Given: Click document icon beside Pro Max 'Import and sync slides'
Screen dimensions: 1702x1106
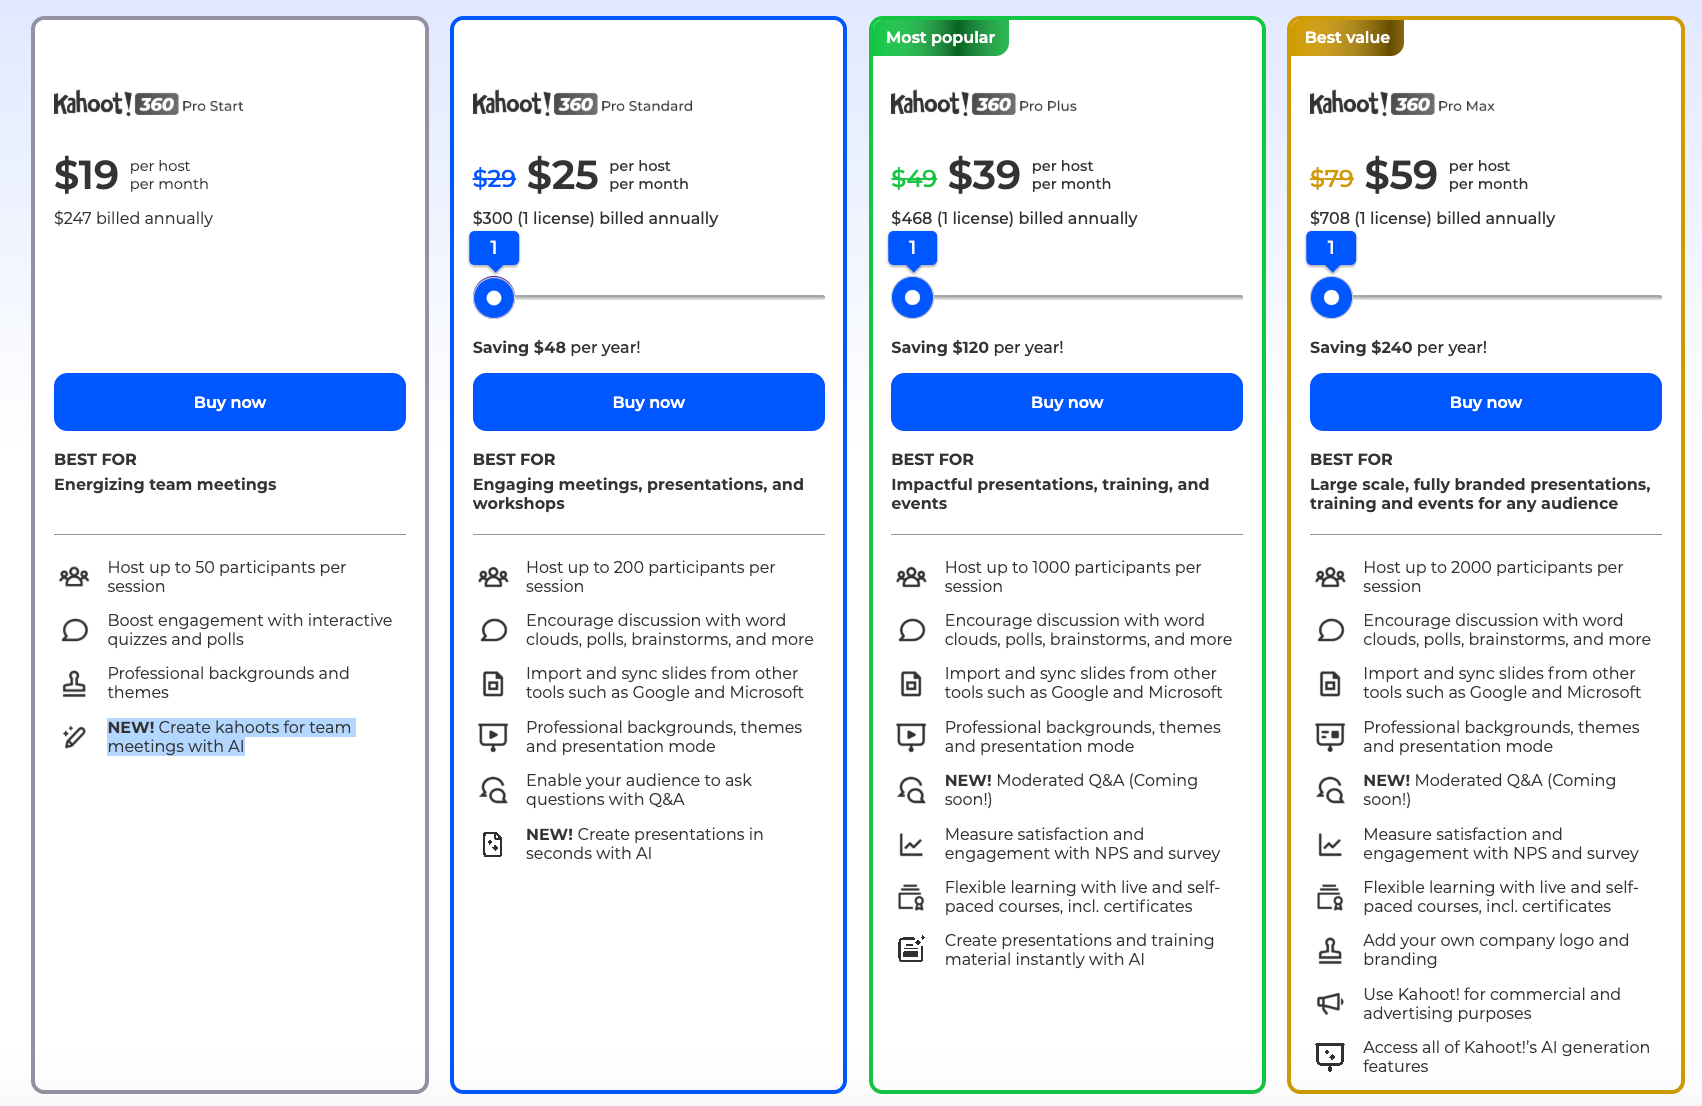Looking at the screenshot, I should point(1330,684).
